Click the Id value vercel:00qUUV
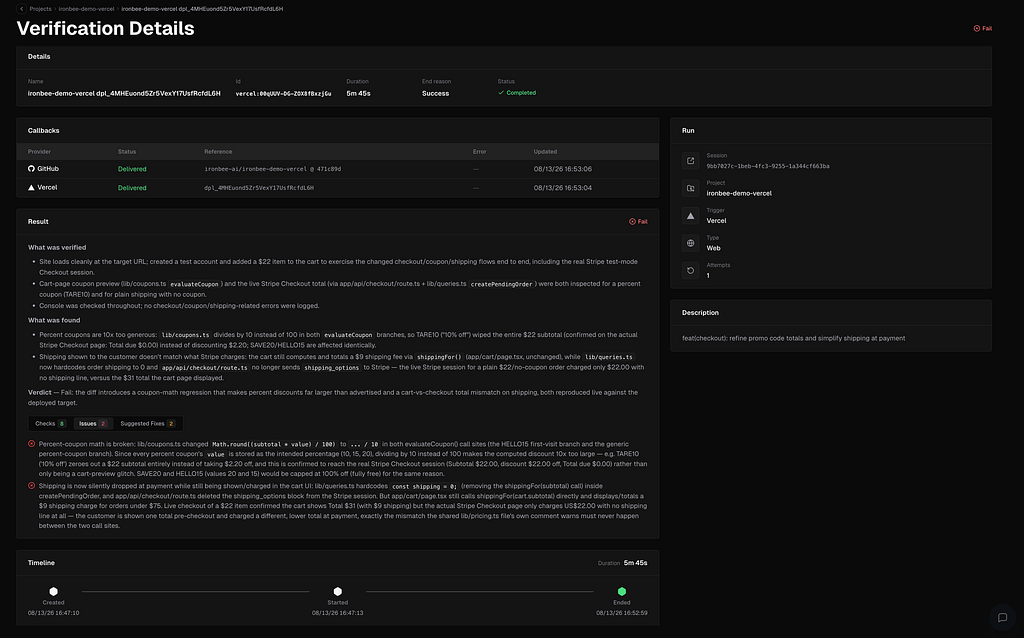Image resolution: width=1024 pixels, height=638 pixels. 283,93
